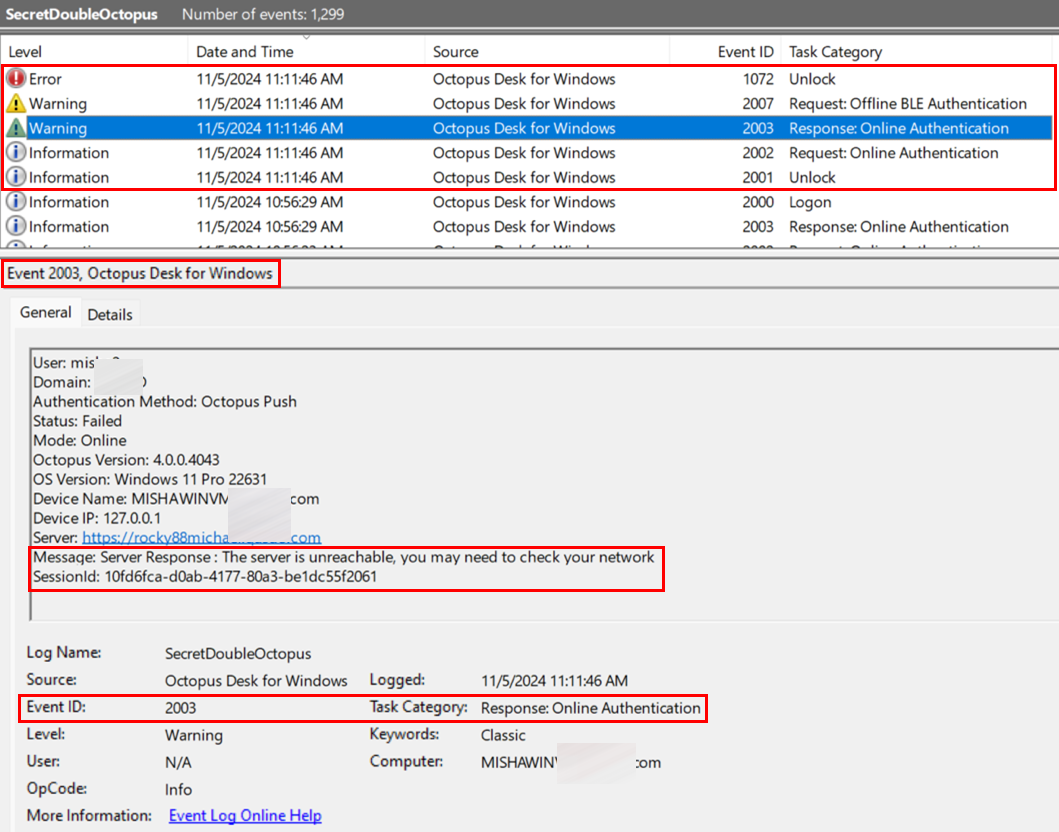The width and height of the screenshot is (1059, 832).
Task: Click the User value N/A
Action: click(x=178, y=762)
